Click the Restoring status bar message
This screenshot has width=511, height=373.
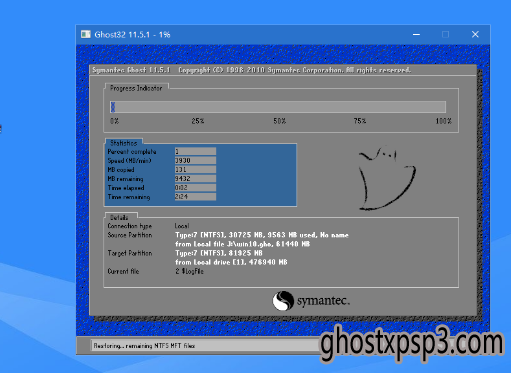point(144,346)
